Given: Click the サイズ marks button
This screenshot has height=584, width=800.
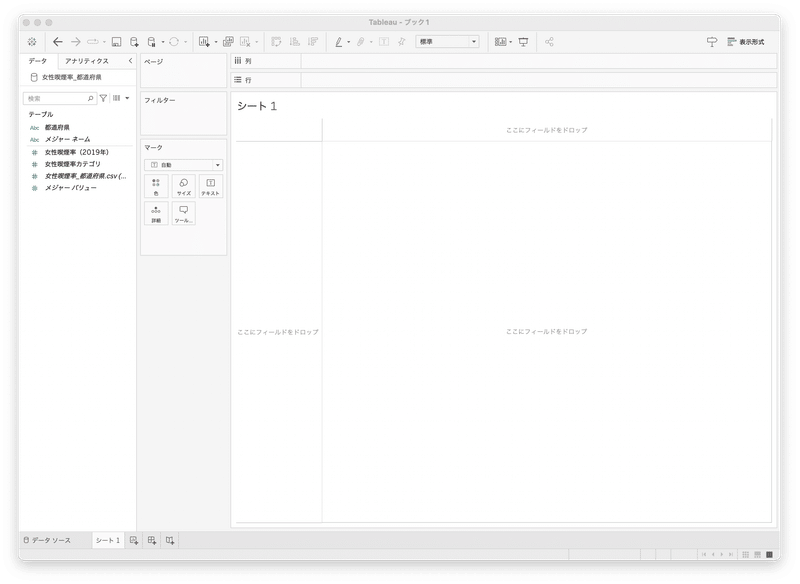Looking at the screenshot, I should tap(184, 186).
